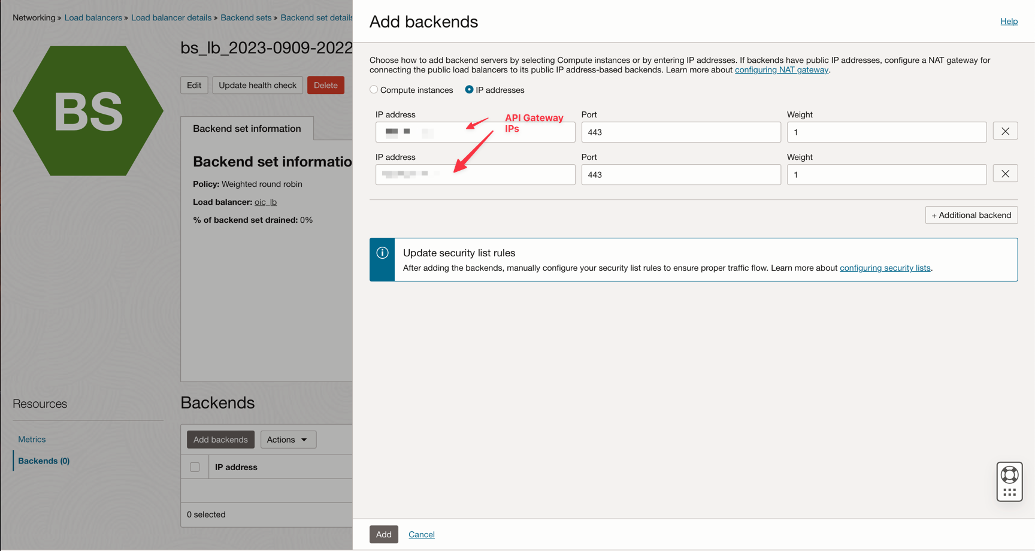Click the green BS hexagon icon
1036x552 pixels.
89,109
